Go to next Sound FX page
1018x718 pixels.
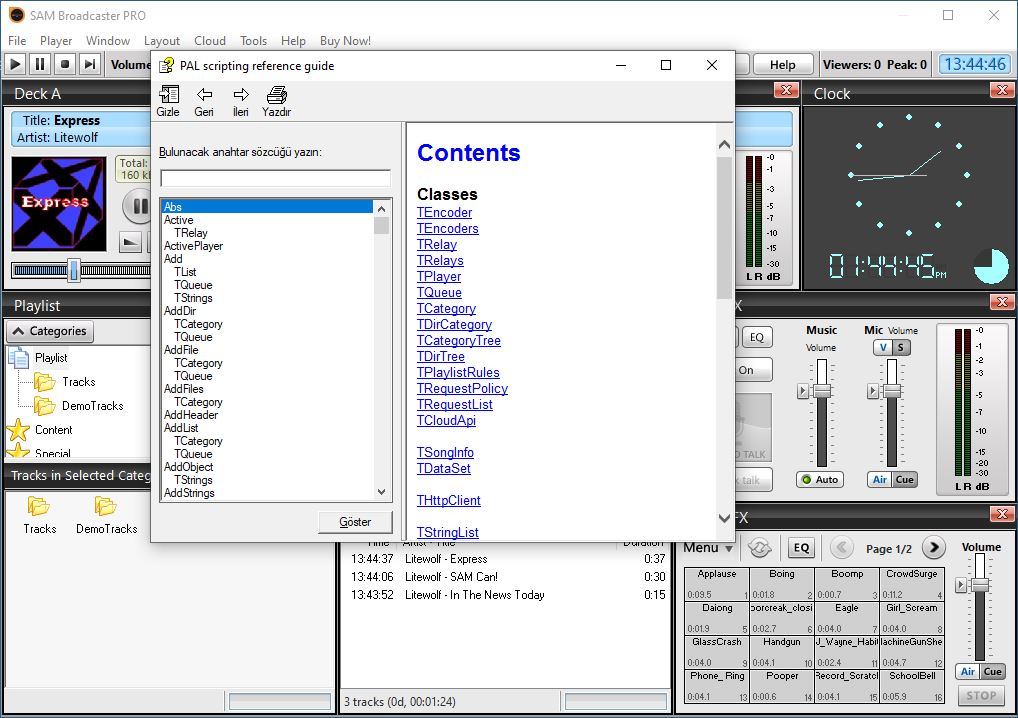pyautogui.click(x=934, y=548)
